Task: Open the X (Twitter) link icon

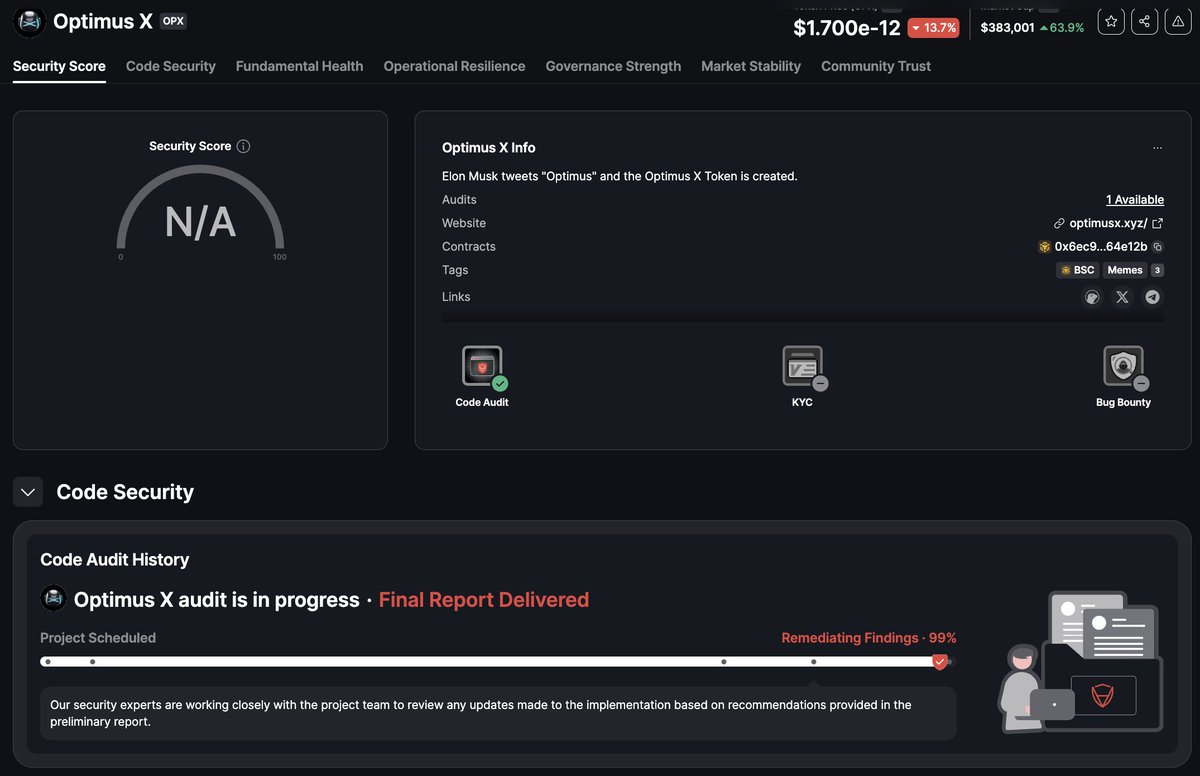Action: tap(1122, 297)
